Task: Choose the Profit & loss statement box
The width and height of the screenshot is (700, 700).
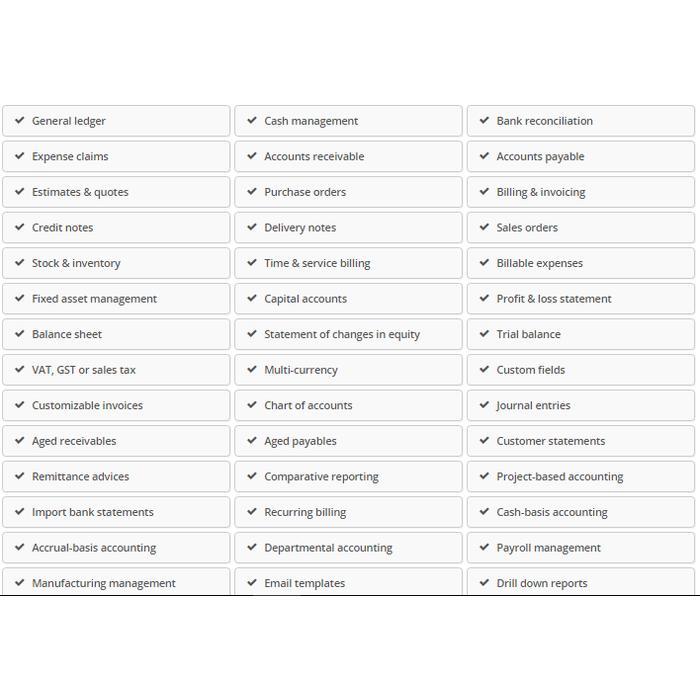Action: tap(581, 299)
